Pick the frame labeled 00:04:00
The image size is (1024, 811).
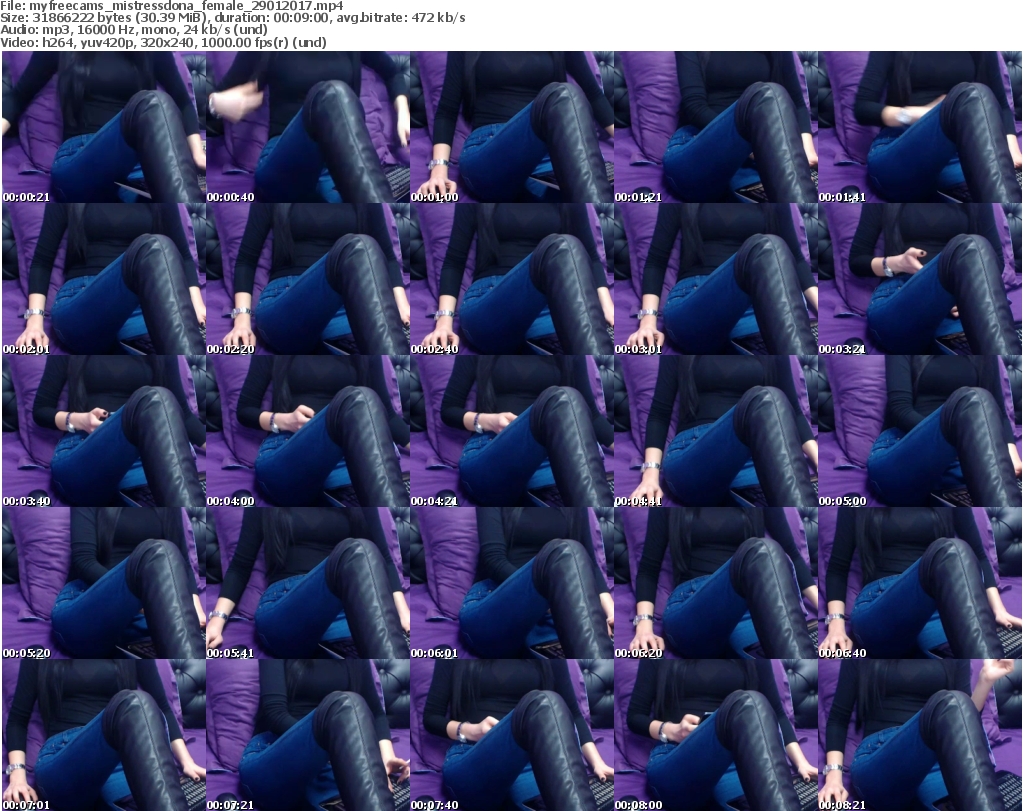[308, 432]
